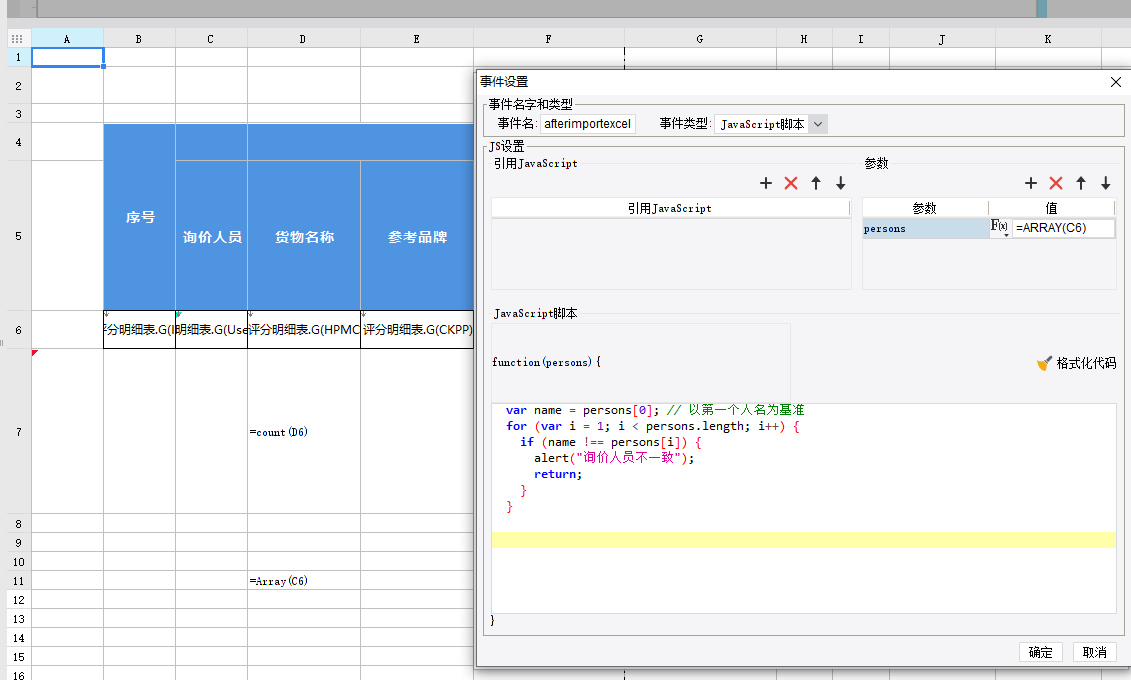The height and width of the screenshot is (680, 1131).
Task: Select column E header
Action: [x=417, y=39]
